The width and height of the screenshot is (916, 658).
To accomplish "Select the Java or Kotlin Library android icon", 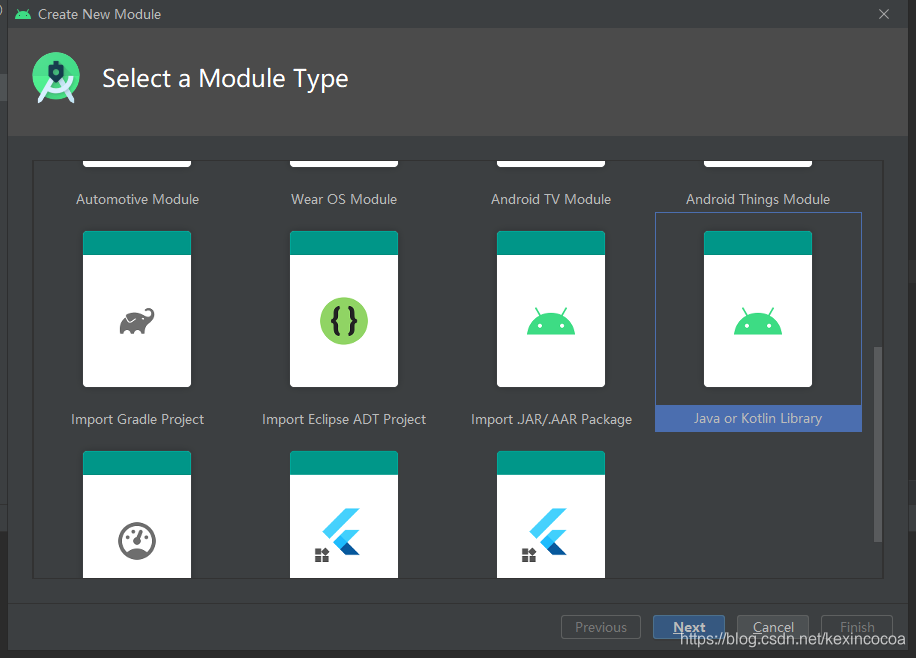I will tap(758, 321).
